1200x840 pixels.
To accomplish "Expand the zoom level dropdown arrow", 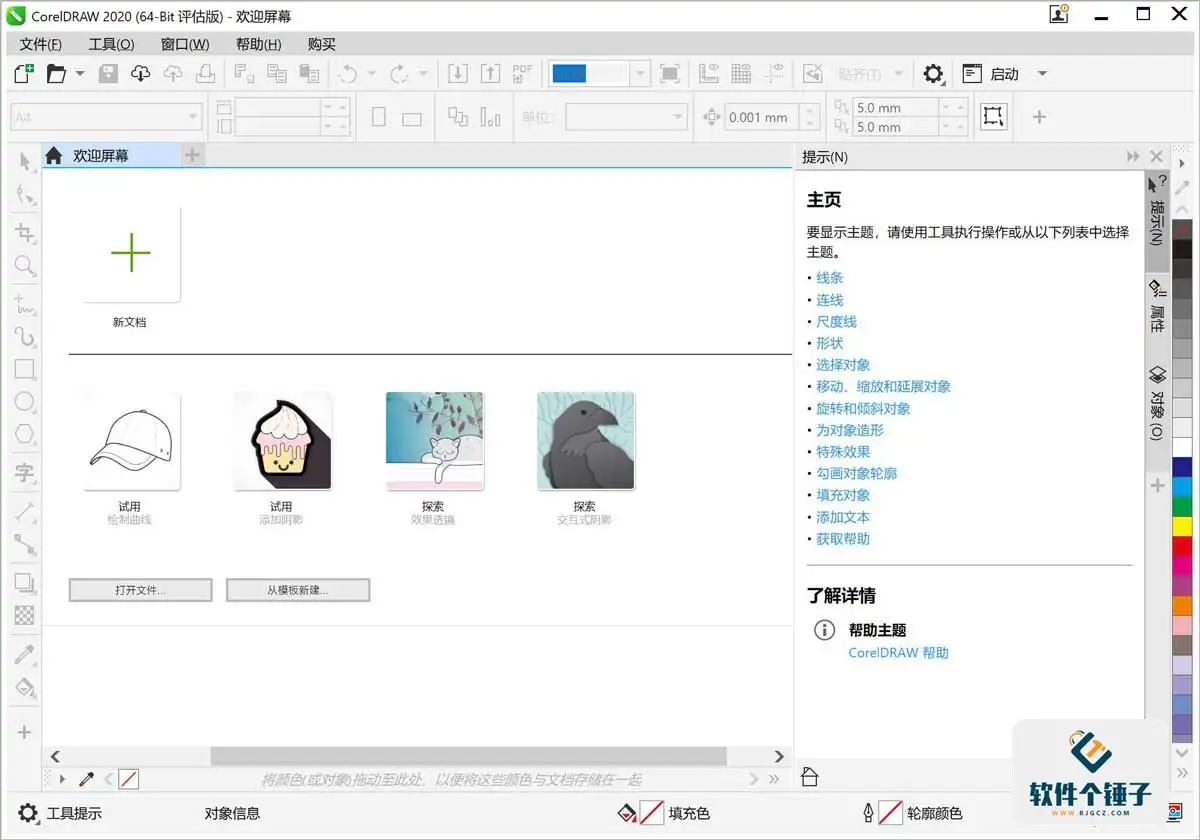I will 640,74.
